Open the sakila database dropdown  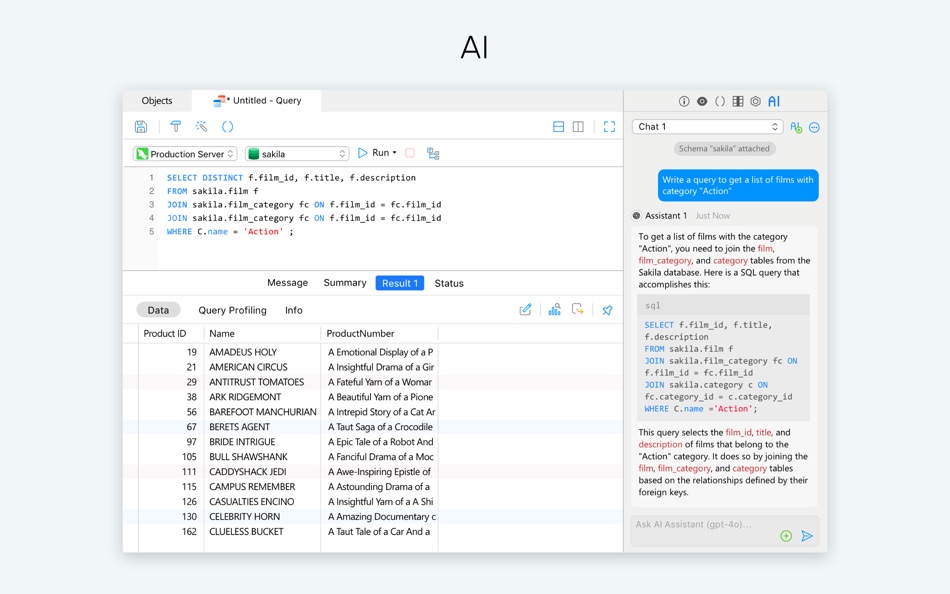click(297, 154)
